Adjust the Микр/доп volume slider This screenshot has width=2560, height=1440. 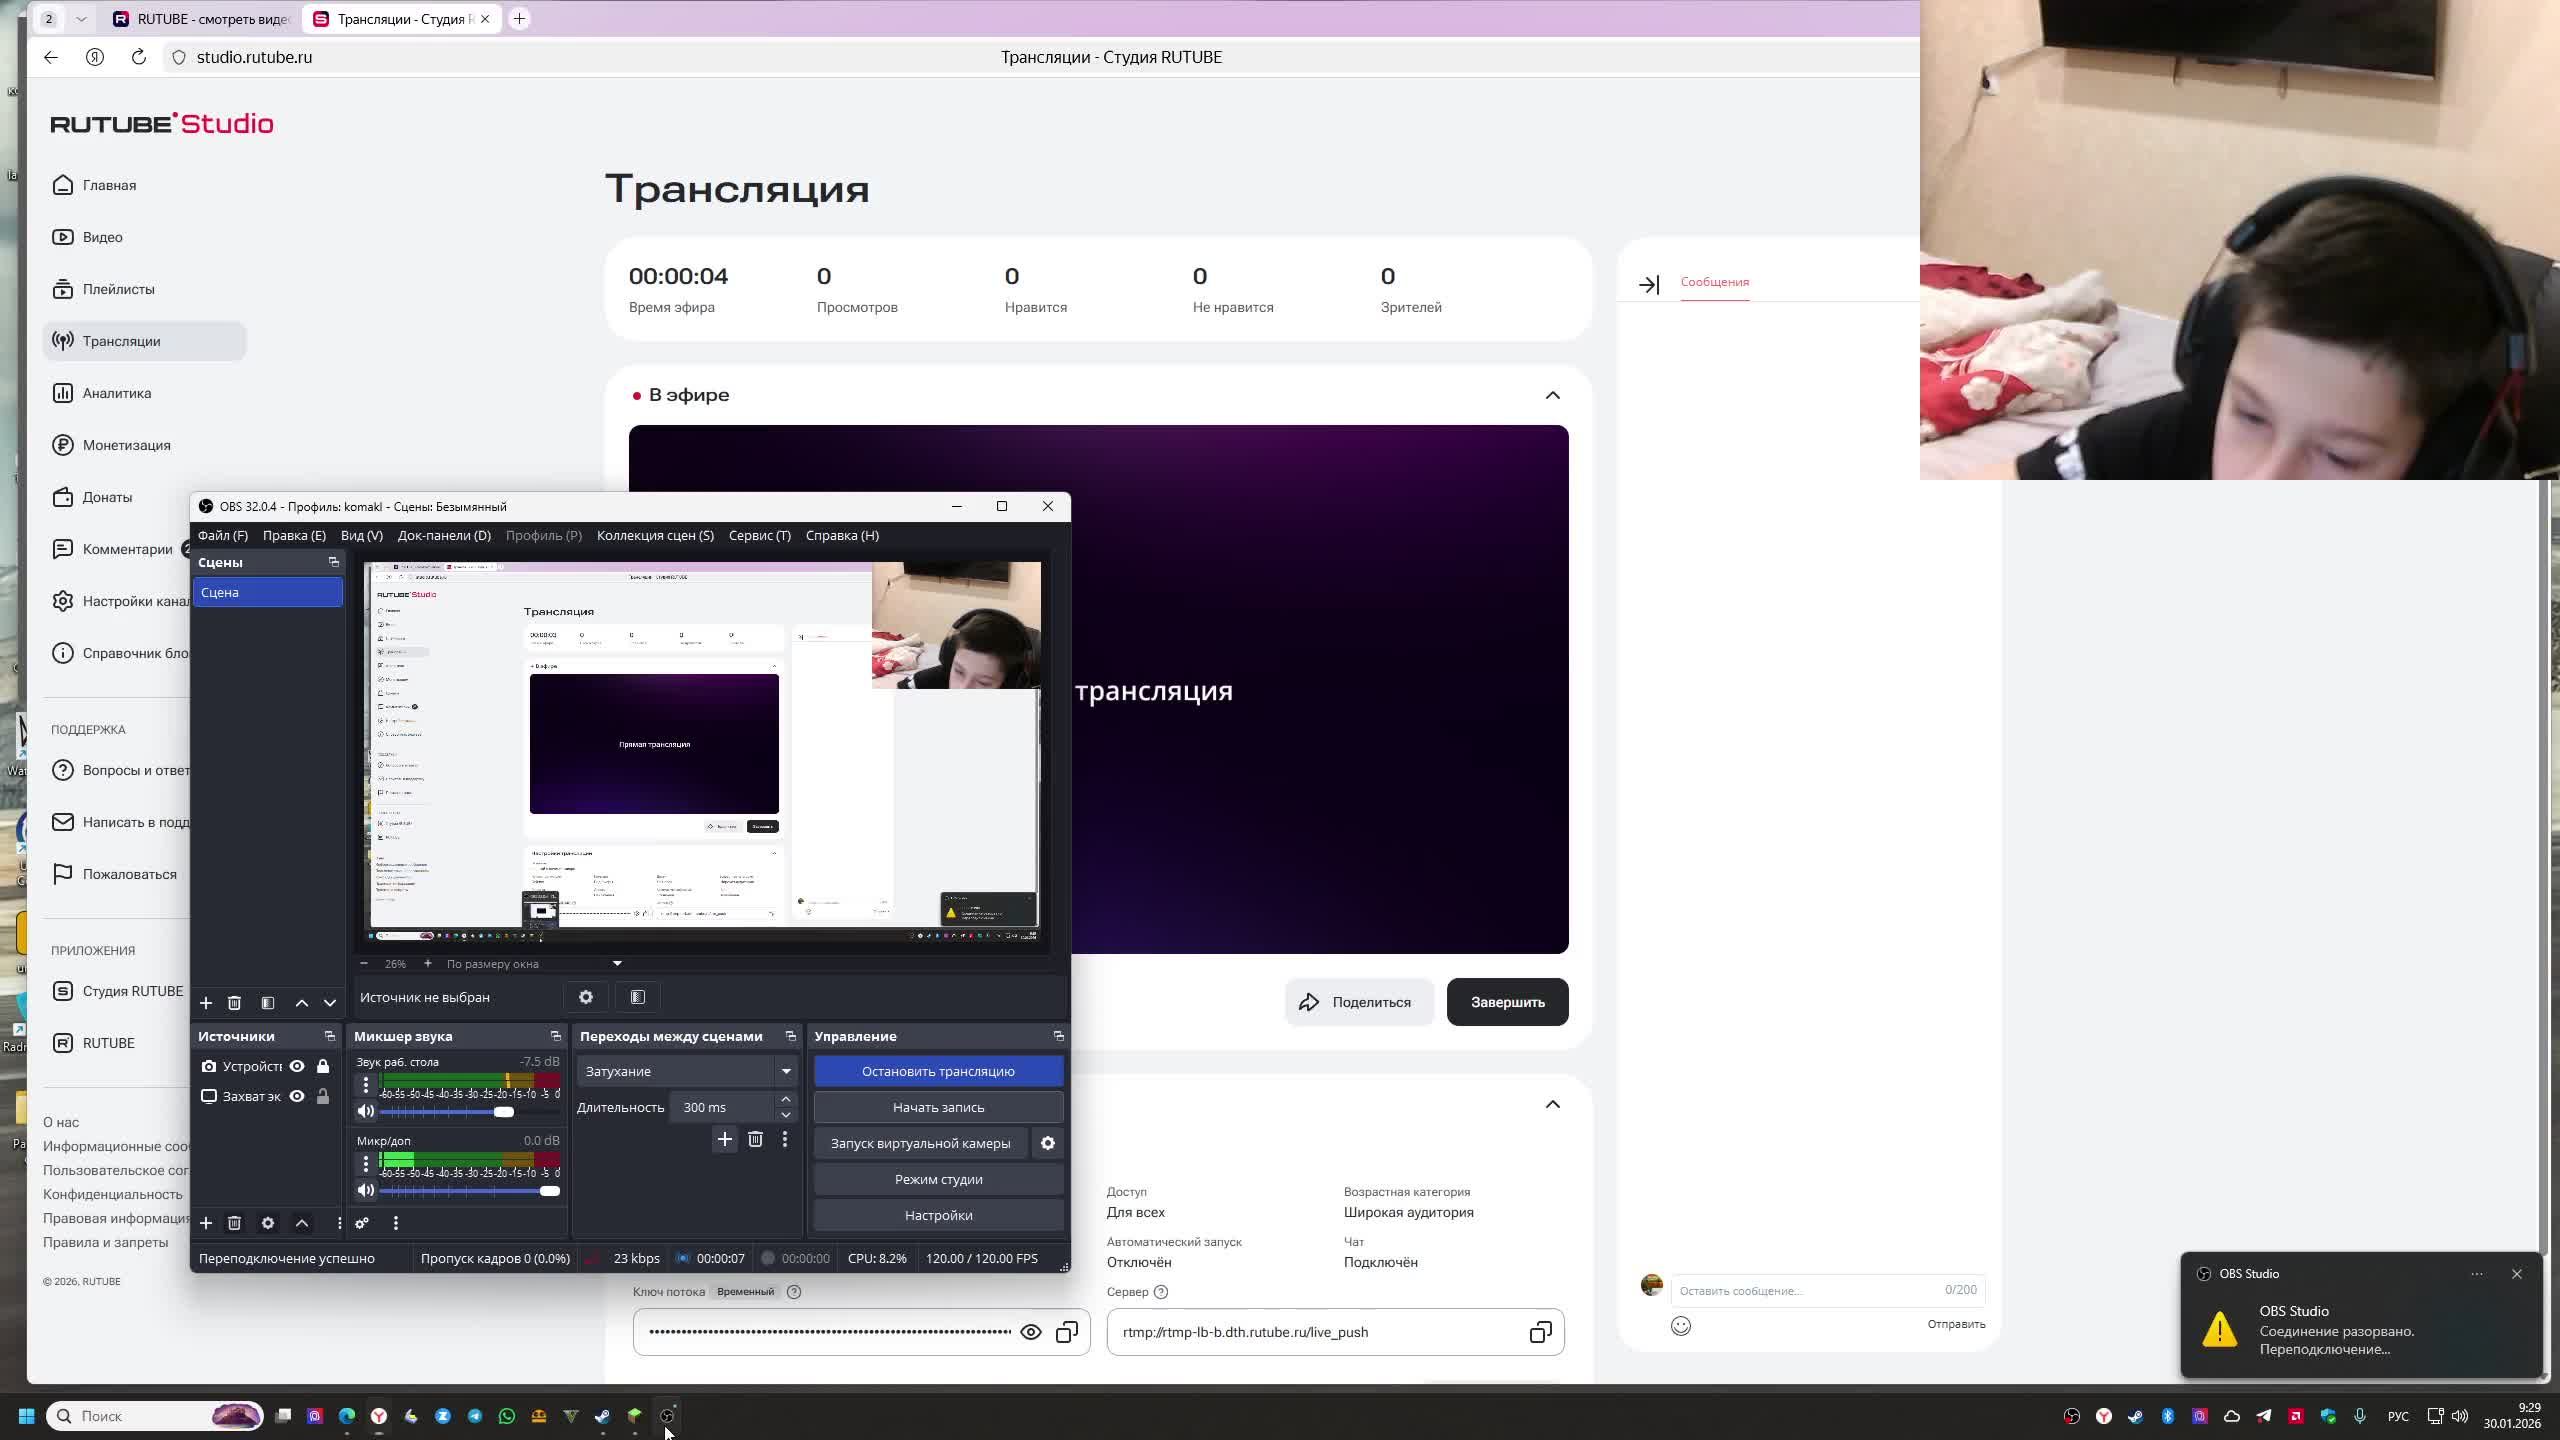[x=549, y=1191]
